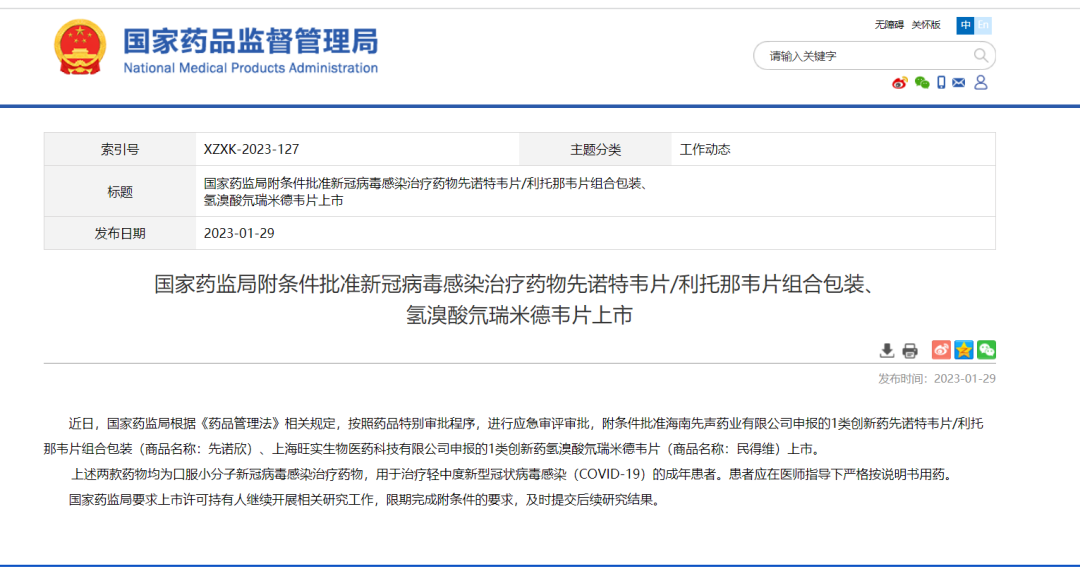1080x569 pixels.
Task: Print the article using the printer icon
Action: click(910, 350)
